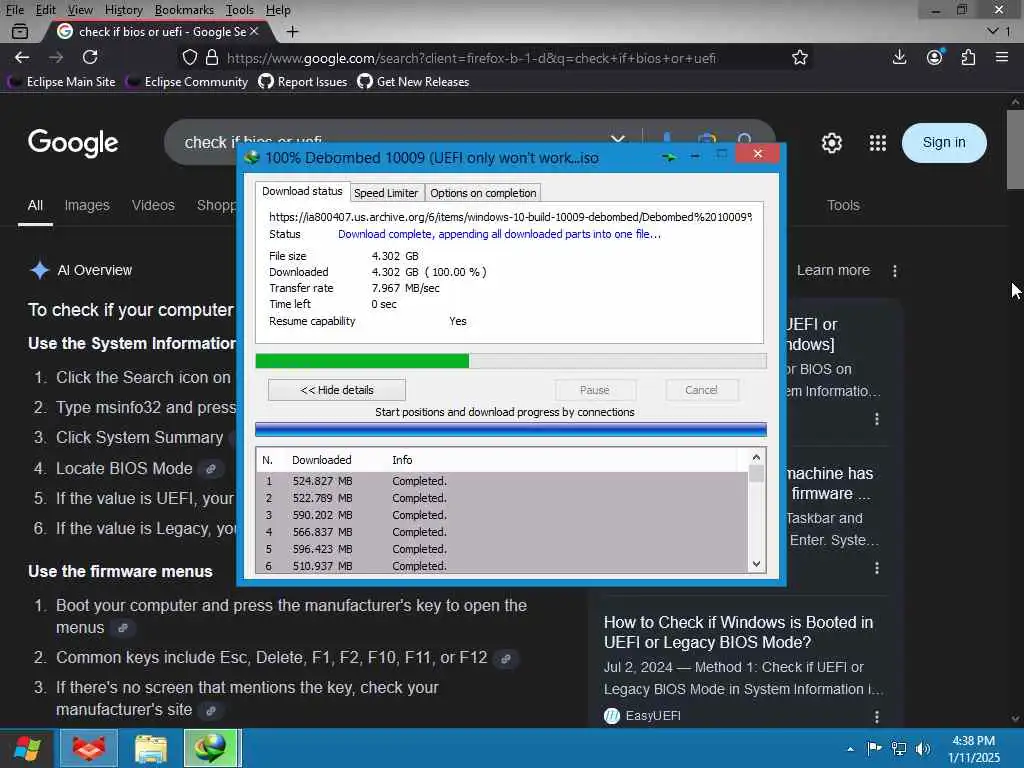Click the Pause button in IDM
Image resolution: width=1024 pixels, height=768 pixels.
(x=595, y=390)
